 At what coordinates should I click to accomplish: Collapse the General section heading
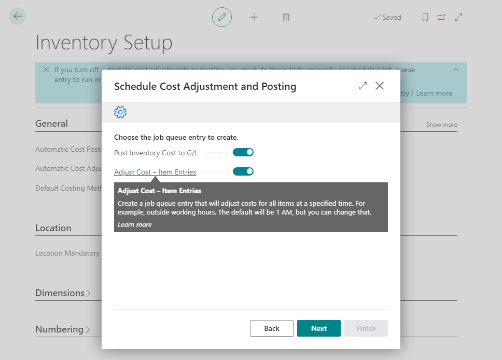click(x=51, y=124)
